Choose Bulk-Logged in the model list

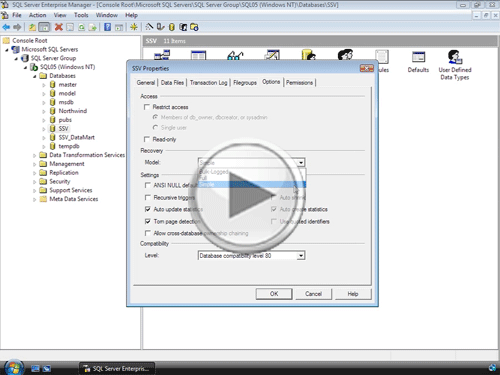click(x=252, y=172)
